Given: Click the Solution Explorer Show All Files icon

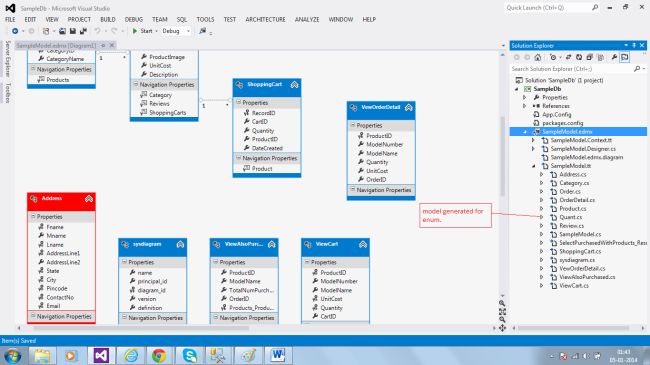Looking at the screenshot, I should point(600,57).
